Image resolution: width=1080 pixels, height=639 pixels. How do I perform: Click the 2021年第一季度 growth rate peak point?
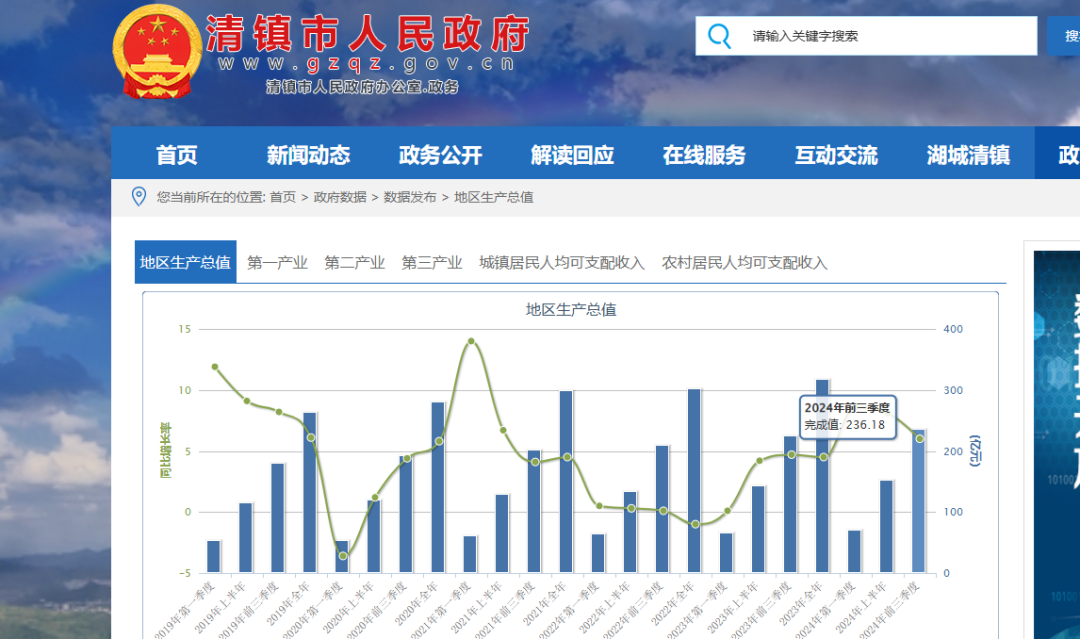pos(471,341)
